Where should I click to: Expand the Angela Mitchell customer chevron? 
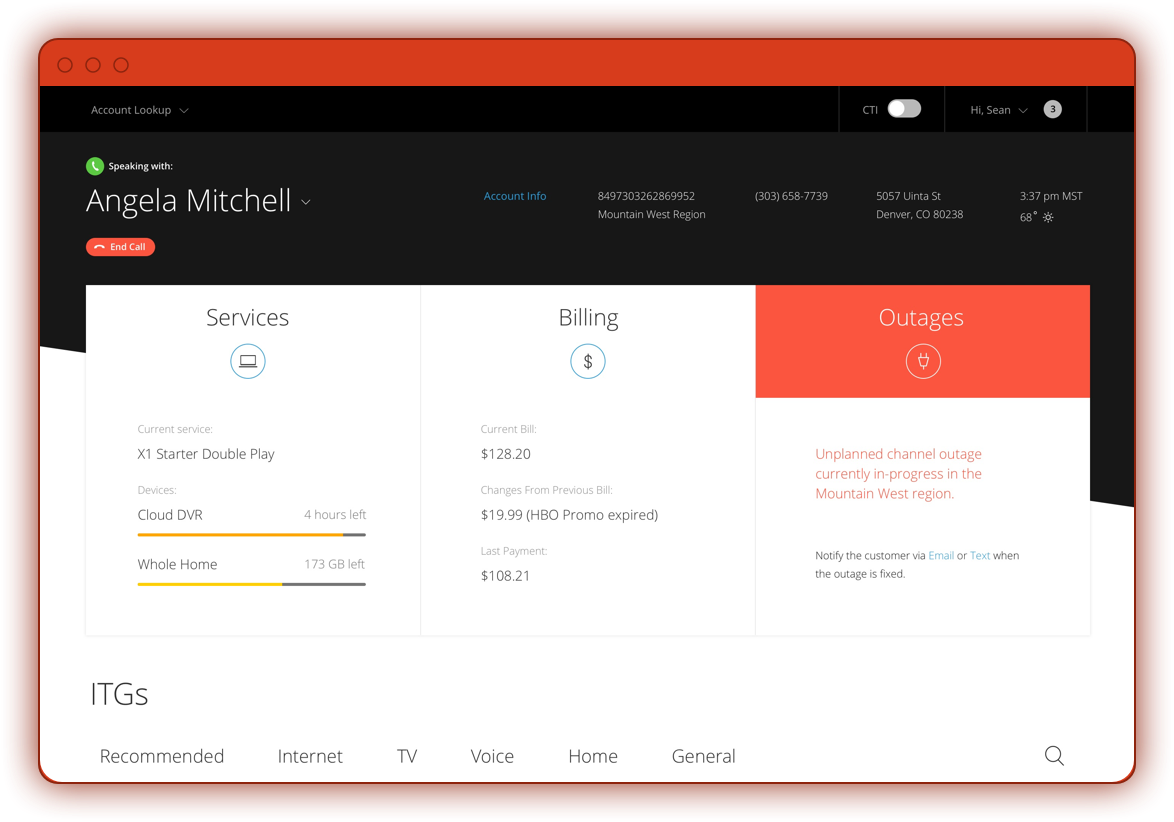tap(306, 202)
